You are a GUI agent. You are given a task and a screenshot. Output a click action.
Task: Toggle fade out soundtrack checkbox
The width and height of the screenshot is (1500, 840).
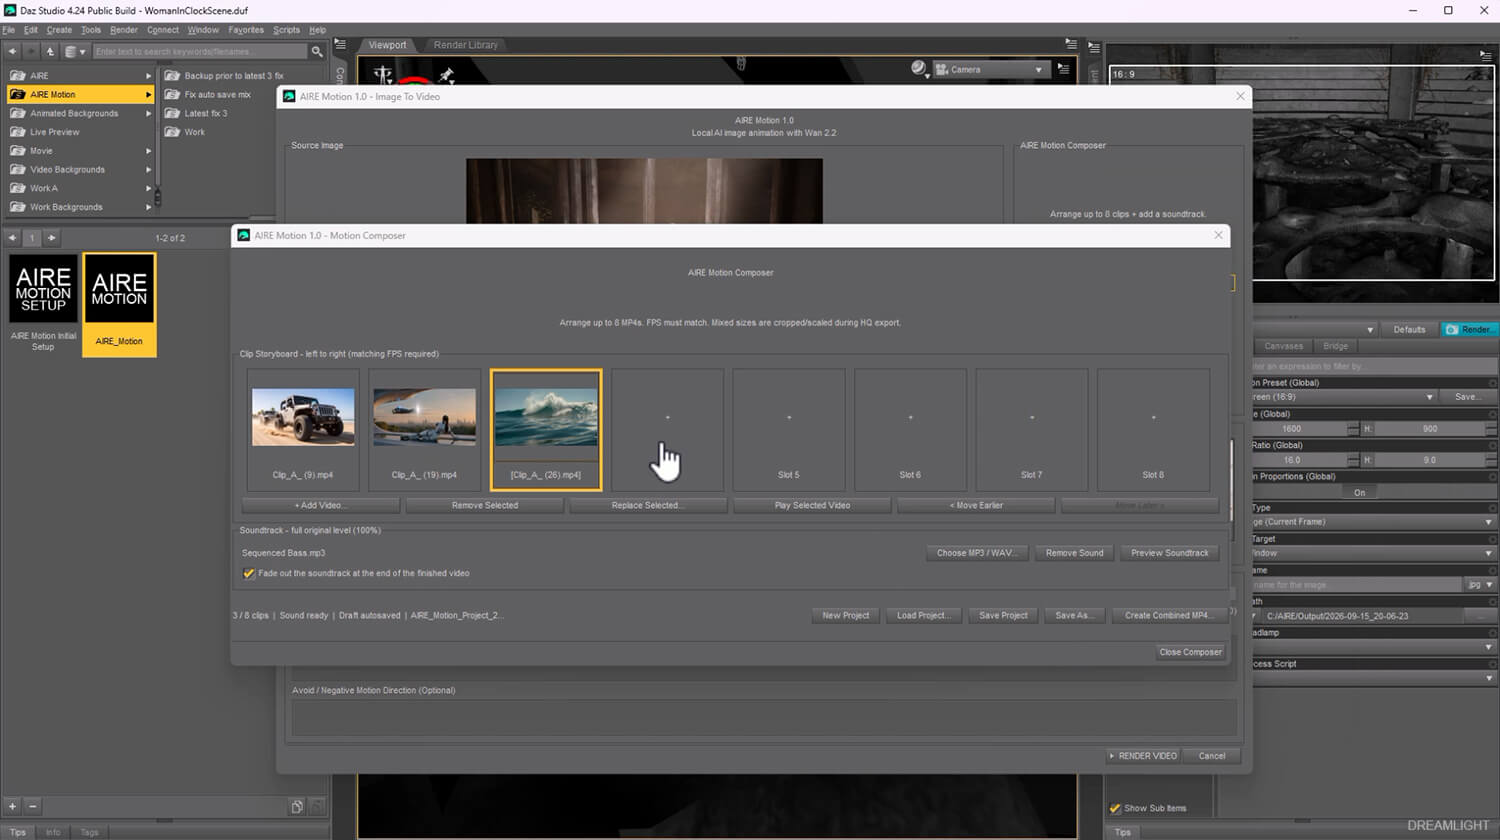click(x=249, y=574)
